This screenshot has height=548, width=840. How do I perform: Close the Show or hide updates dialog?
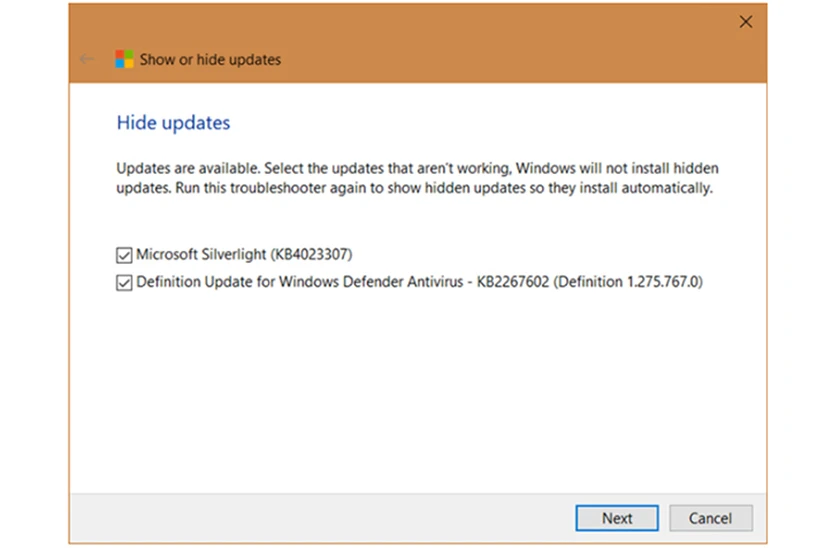point(746,22)
